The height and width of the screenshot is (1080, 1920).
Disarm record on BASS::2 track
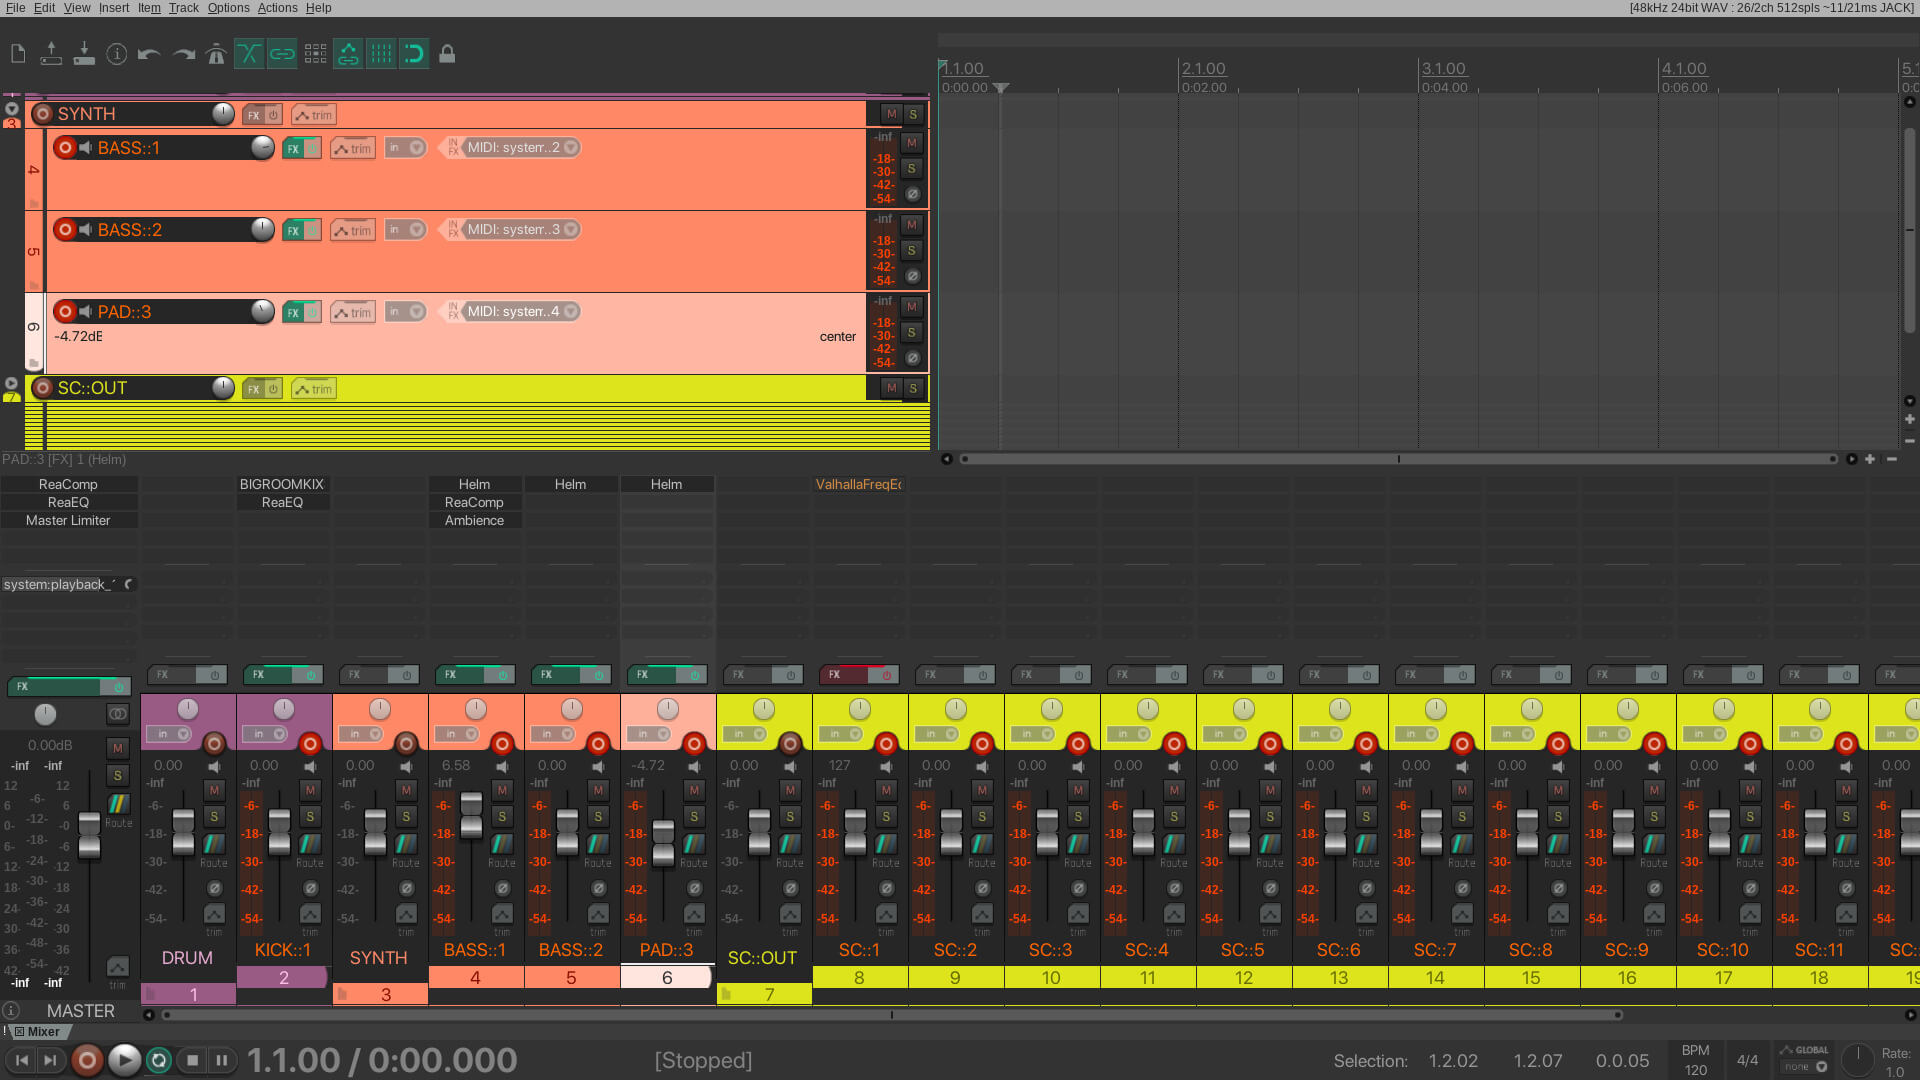coord(65,230)
